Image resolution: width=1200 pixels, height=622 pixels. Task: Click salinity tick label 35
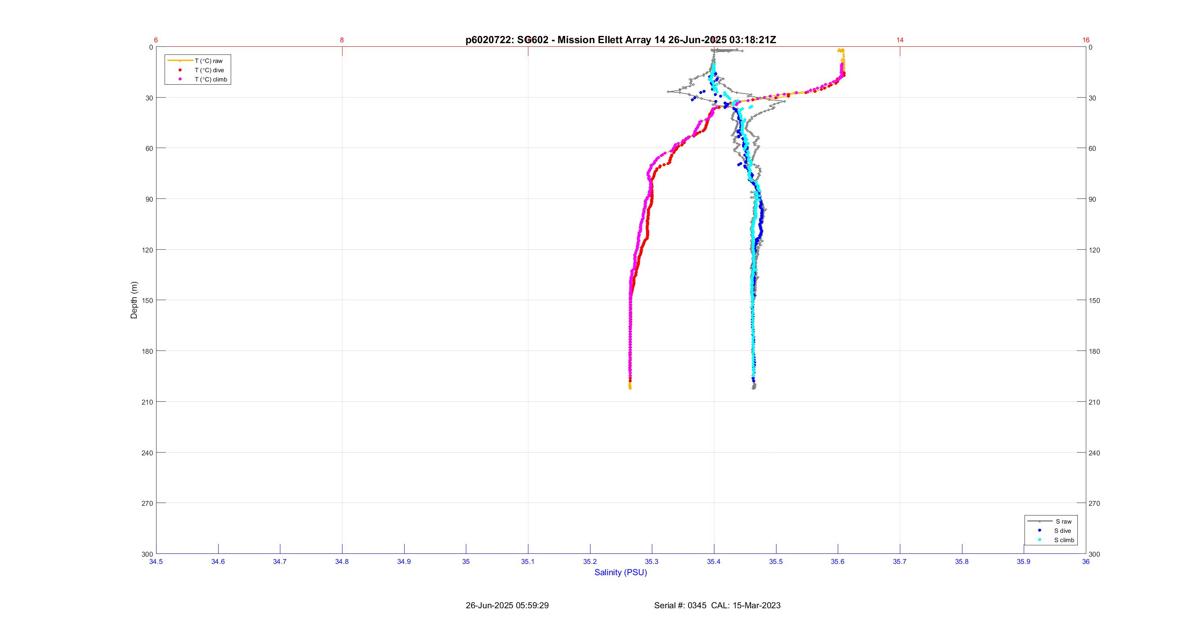[x=466, y=562]
